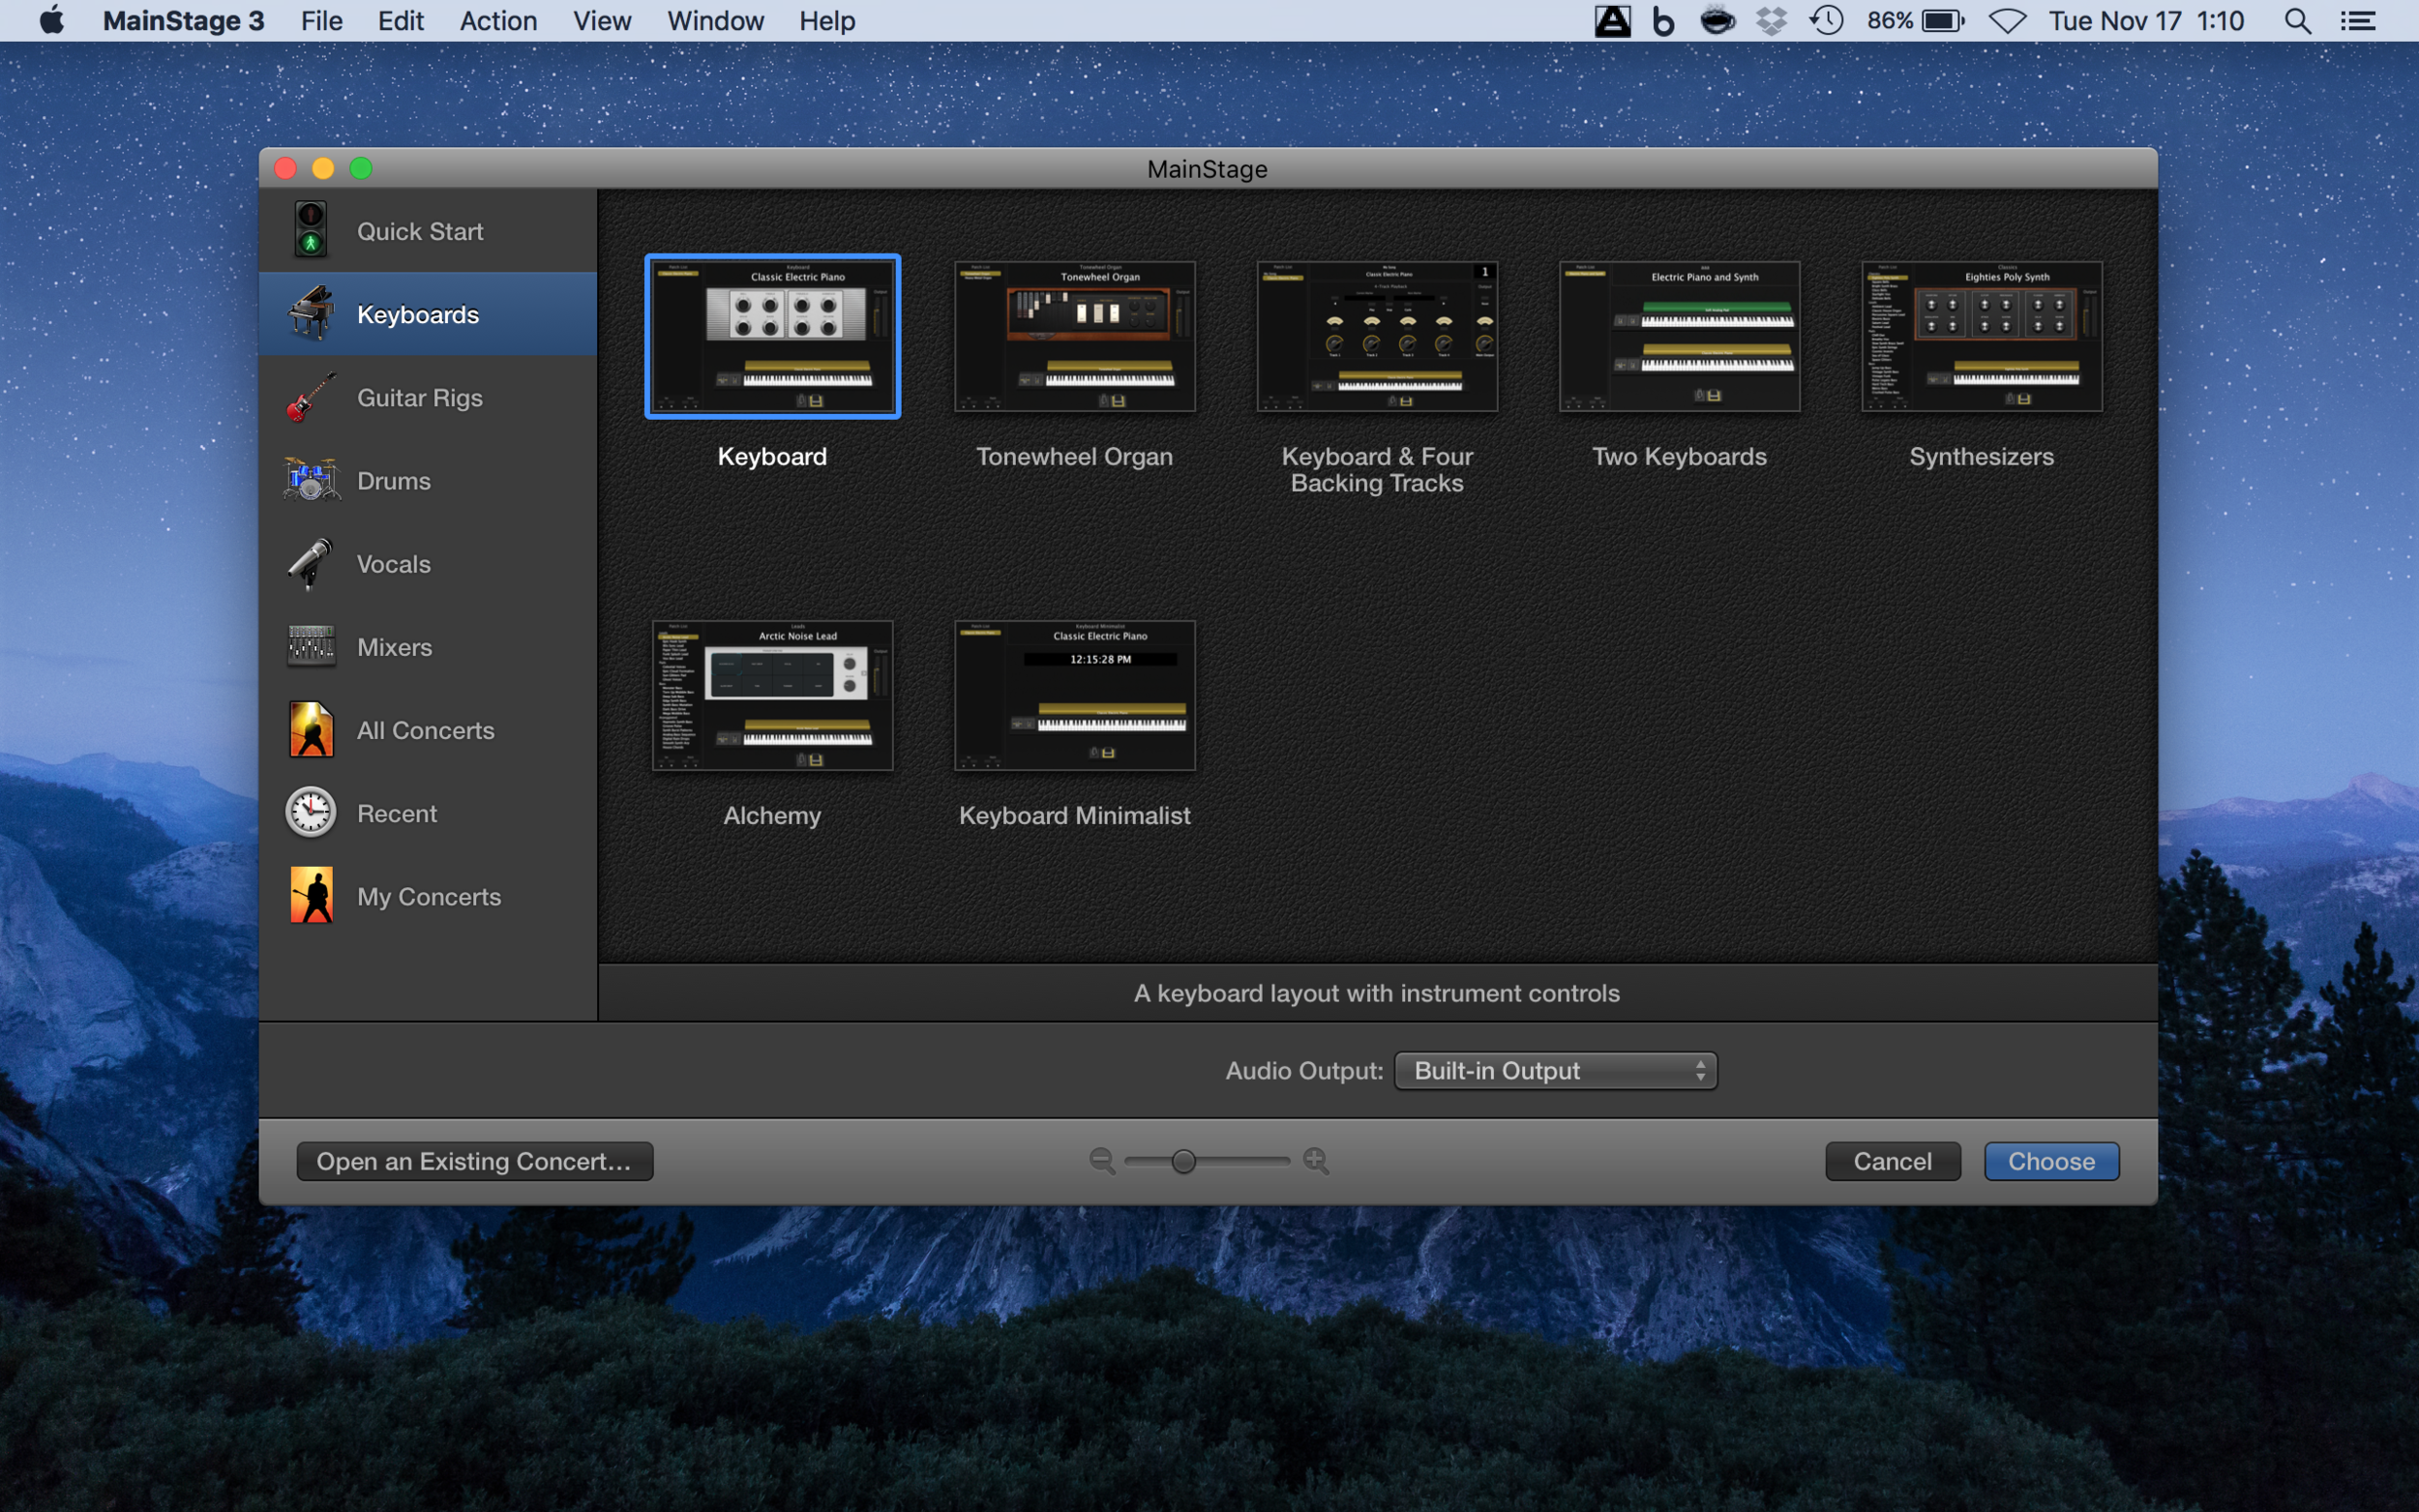Select the Keyboard Minimalist template thumbnail
The height and width of the screenshot is (1512, 2419).
pos(1074,695)
